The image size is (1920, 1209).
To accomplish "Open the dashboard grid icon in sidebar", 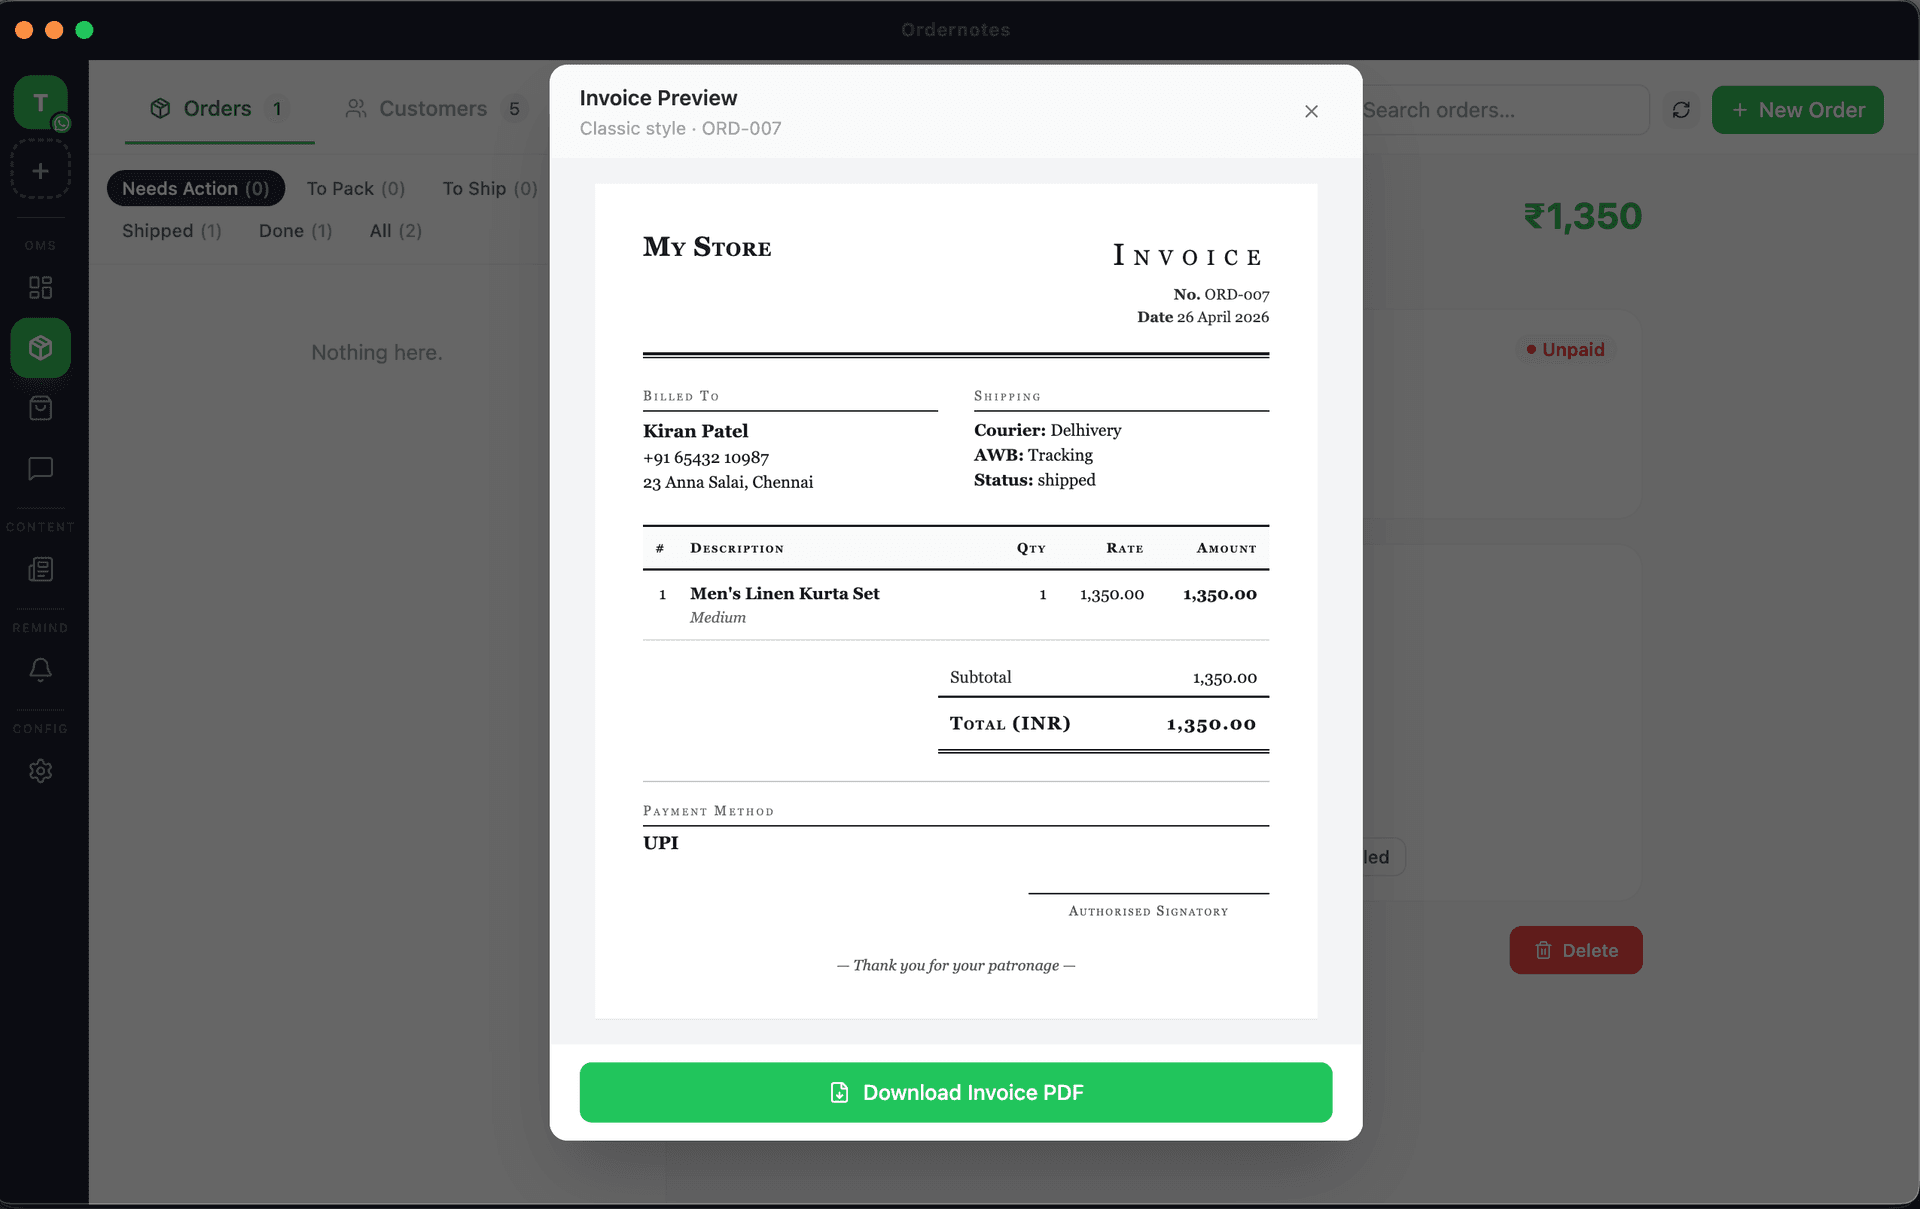I will pyautogui.click(x=40, y=288).
